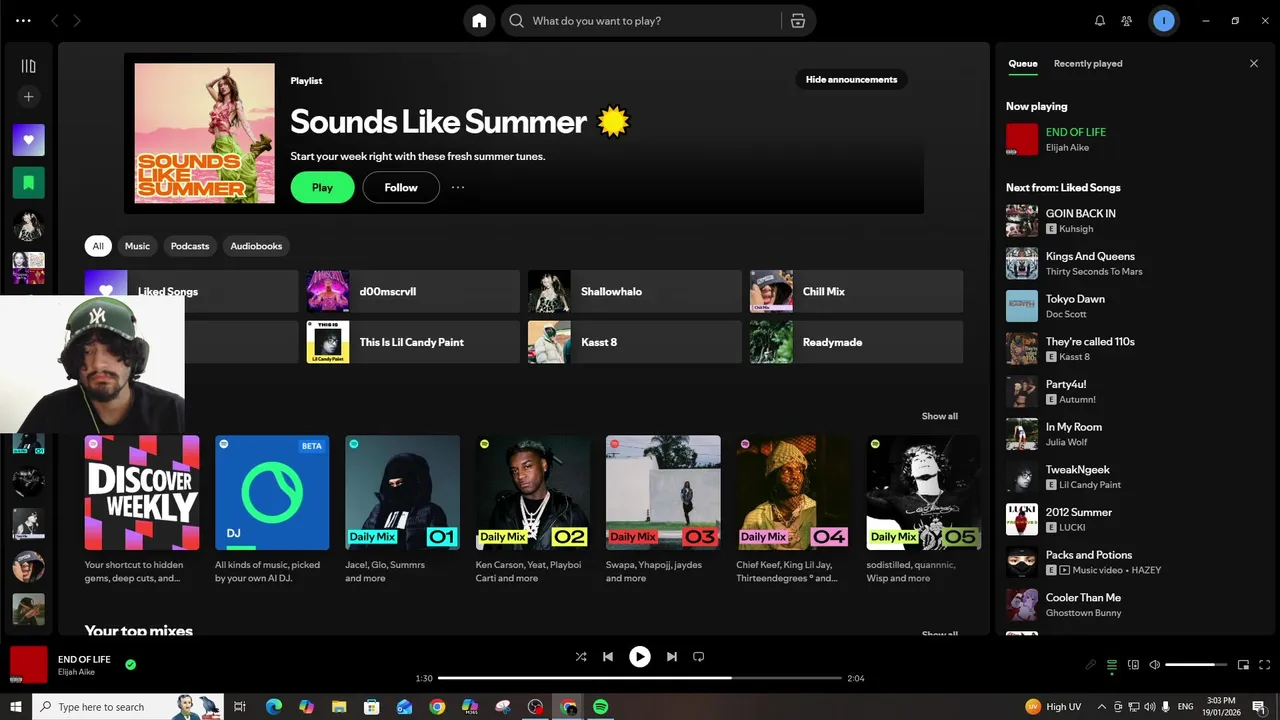This screenshot has height=720, width=1280.
Task: Select the All filter chip
Action: [x=98, y=246]
